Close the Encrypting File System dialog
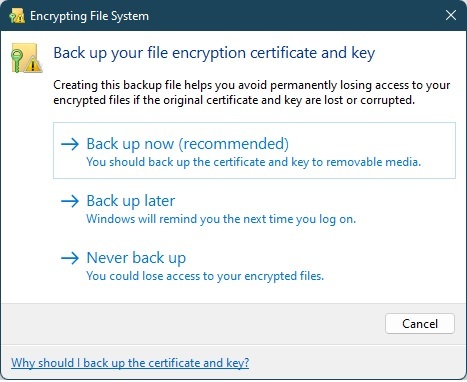This screenshot has width=467, height=382. point(451,15)
